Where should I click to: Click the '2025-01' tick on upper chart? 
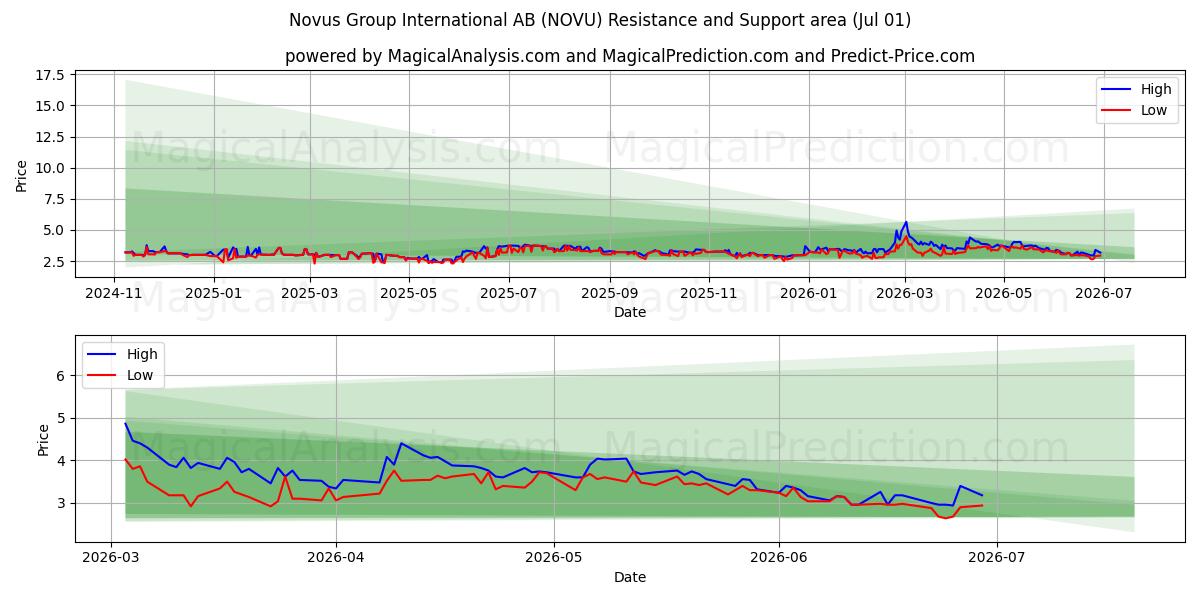214,293
